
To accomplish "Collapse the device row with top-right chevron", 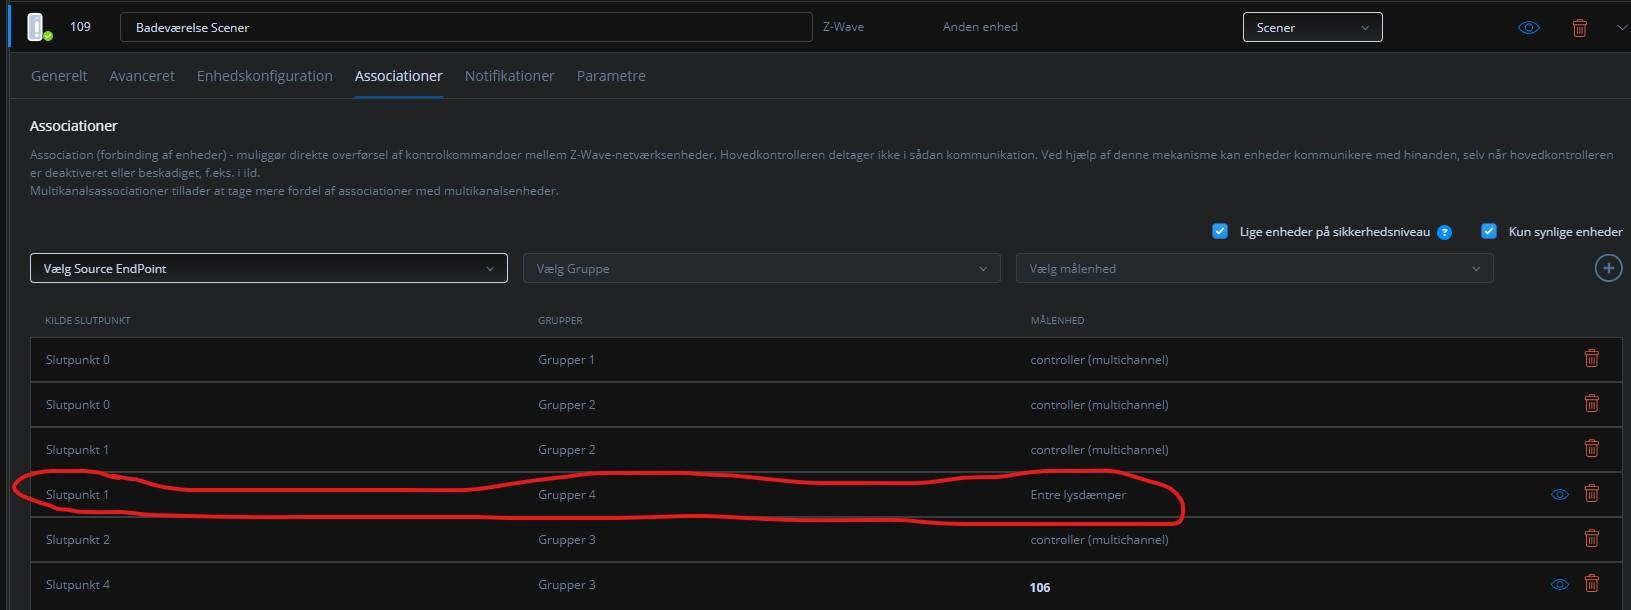I will click(x=1621, y=28).
